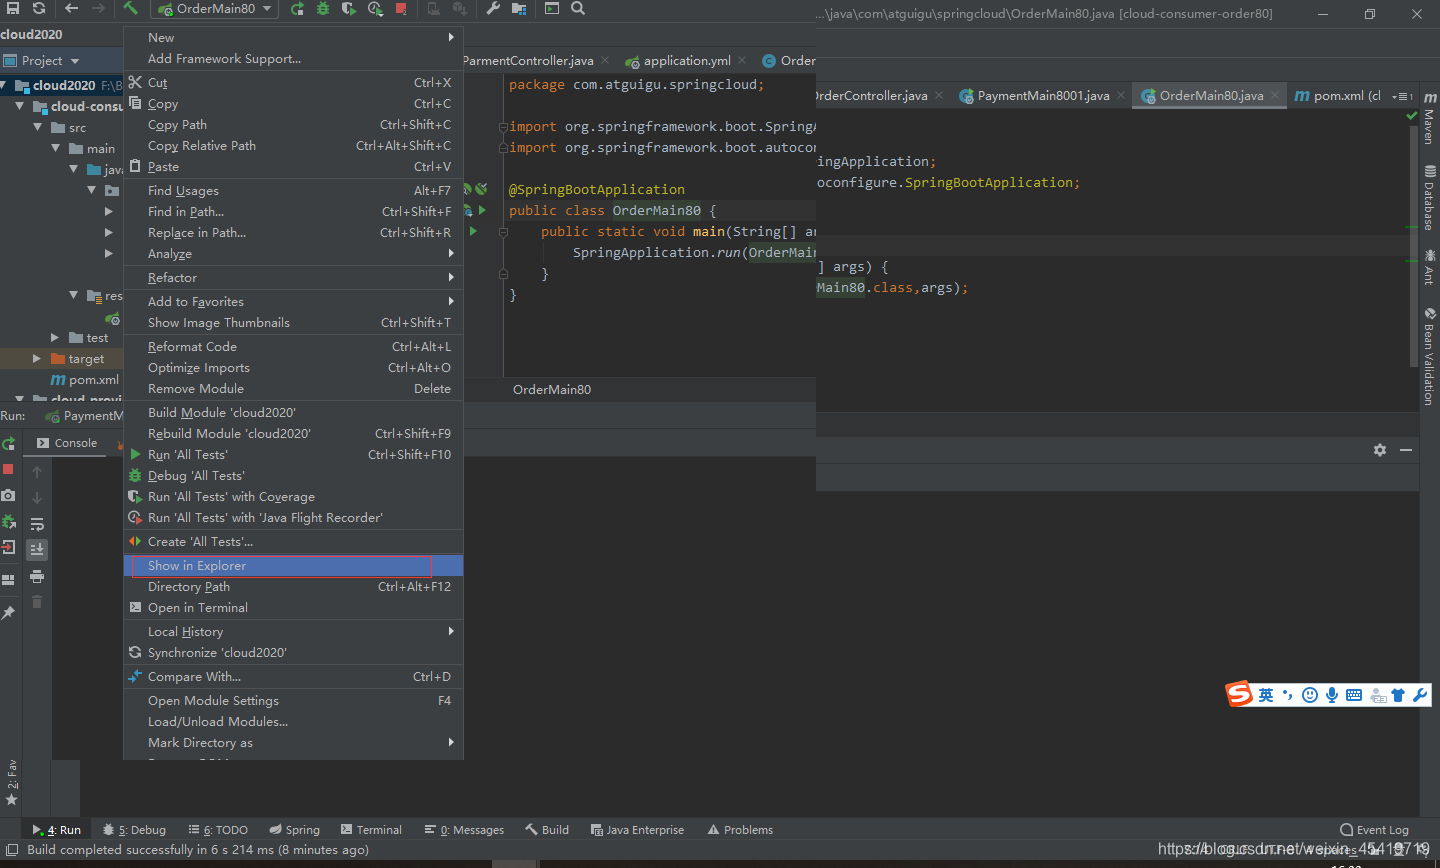Run OrderMain80 with the green run icon
This screenshot has height=868, width=1440.
pyautogui.click(x=298, y=10)
